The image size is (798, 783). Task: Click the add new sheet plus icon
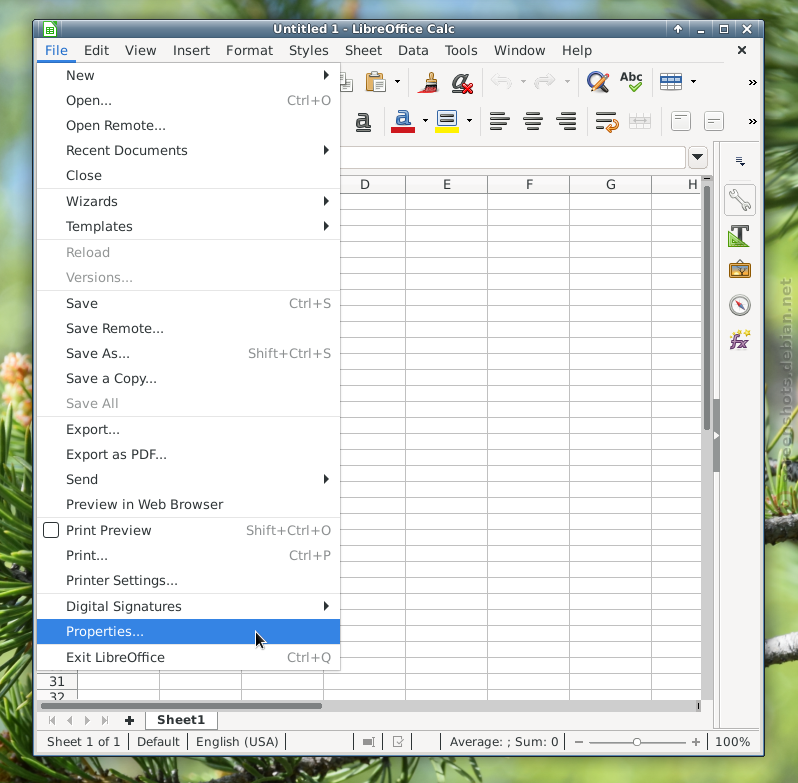point(129,720)
